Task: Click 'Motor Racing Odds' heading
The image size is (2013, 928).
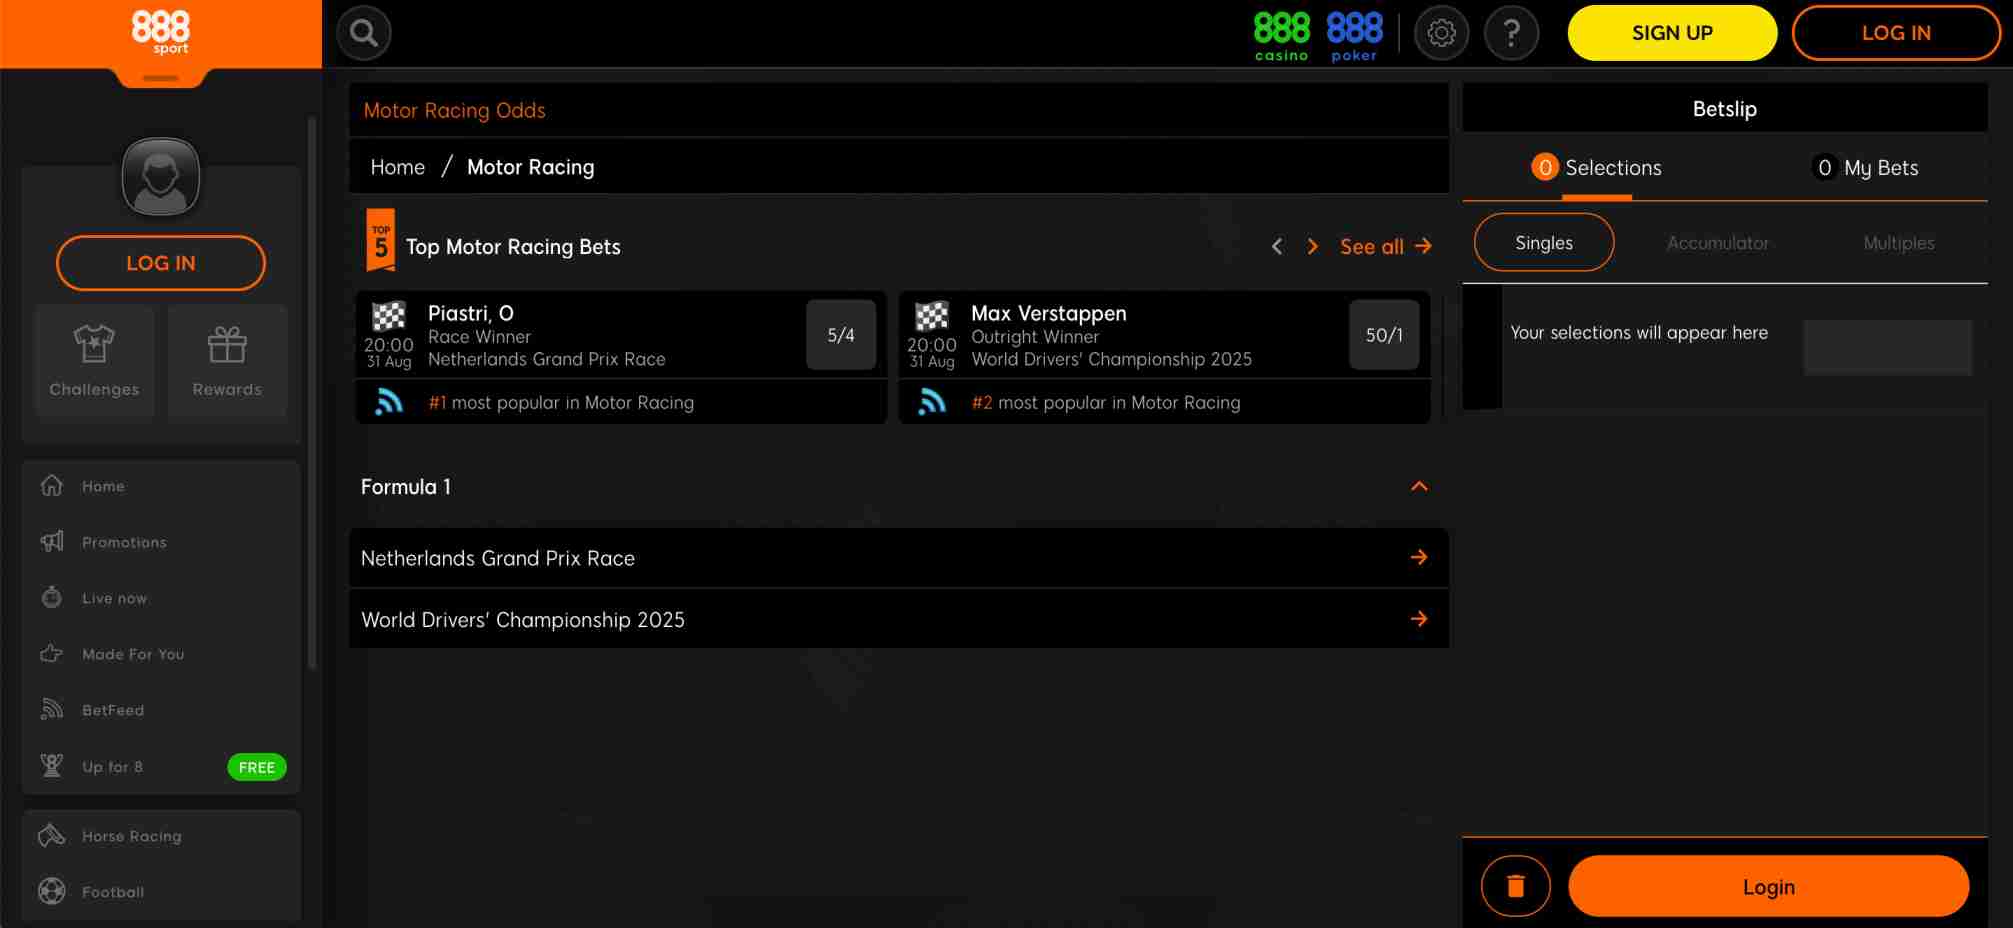Action: (x=454, y=110)
